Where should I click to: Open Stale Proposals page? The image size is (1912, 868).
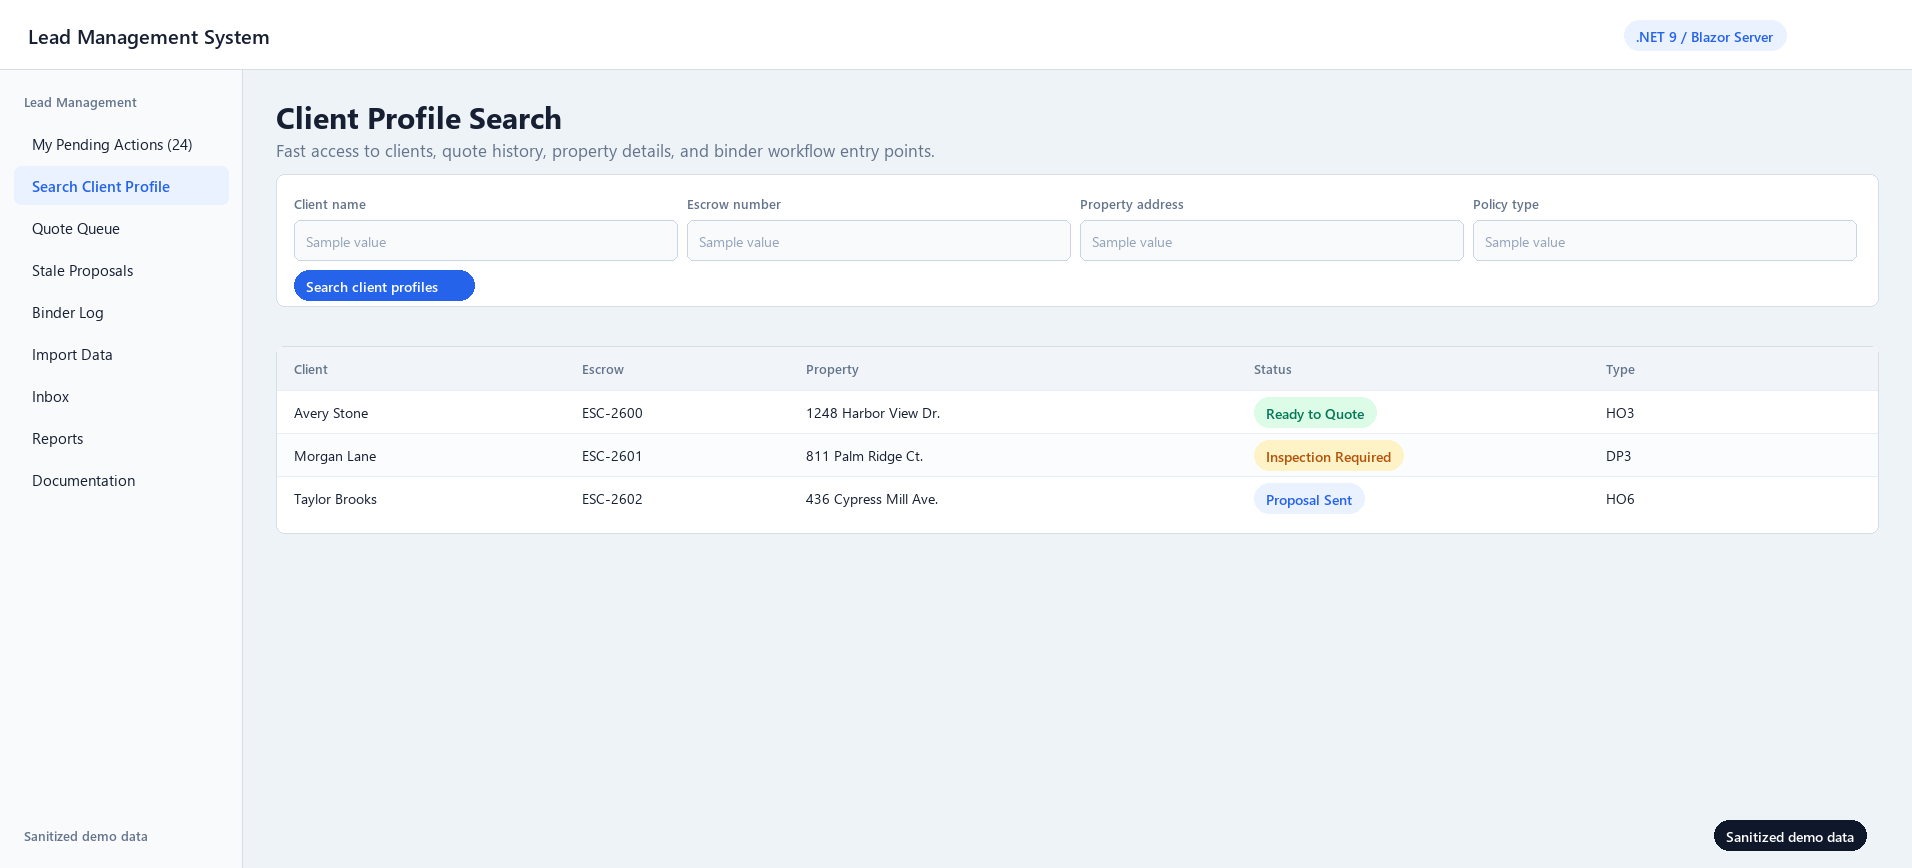coord(121,271)
